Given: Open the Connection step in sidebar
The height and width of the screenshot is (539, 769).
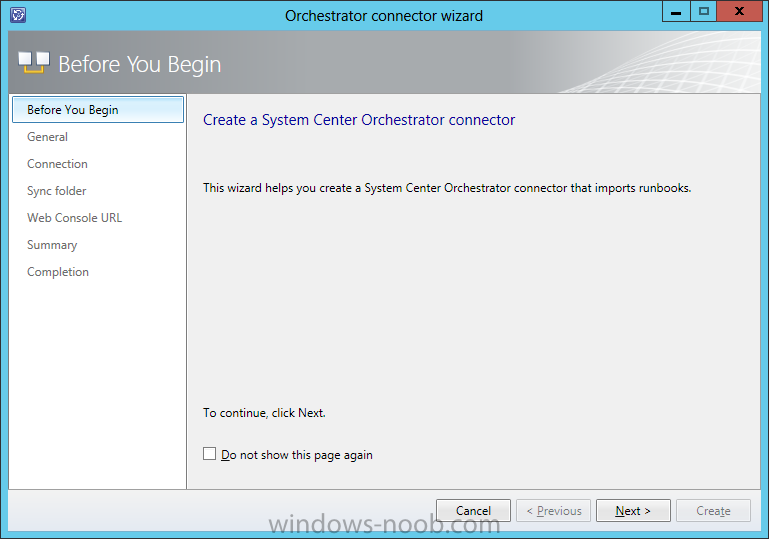Looking at the screenshot, I should tap(57, 164).
